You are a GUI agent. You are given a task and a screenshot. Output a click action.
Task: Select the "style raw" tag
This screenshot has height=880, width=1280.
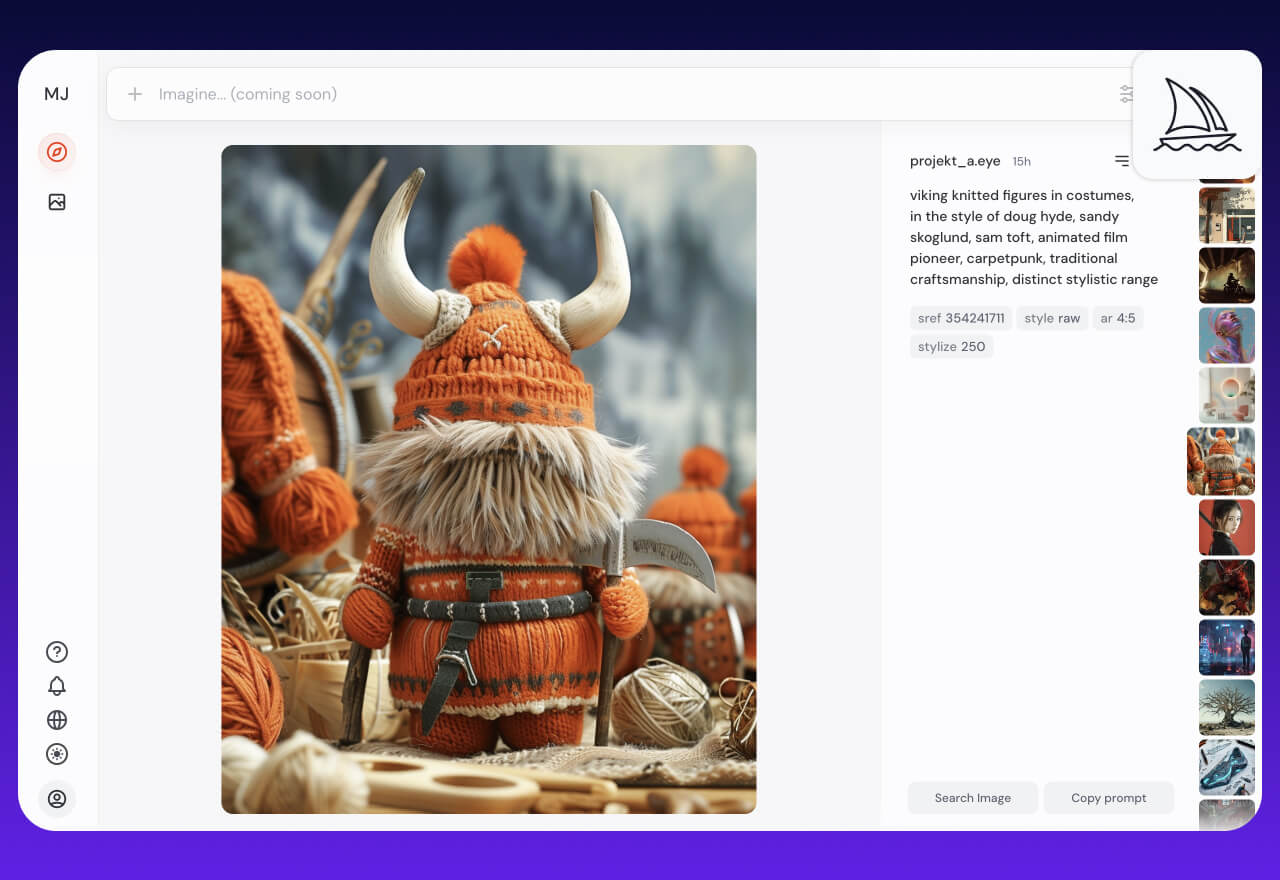click(1052, 318)
